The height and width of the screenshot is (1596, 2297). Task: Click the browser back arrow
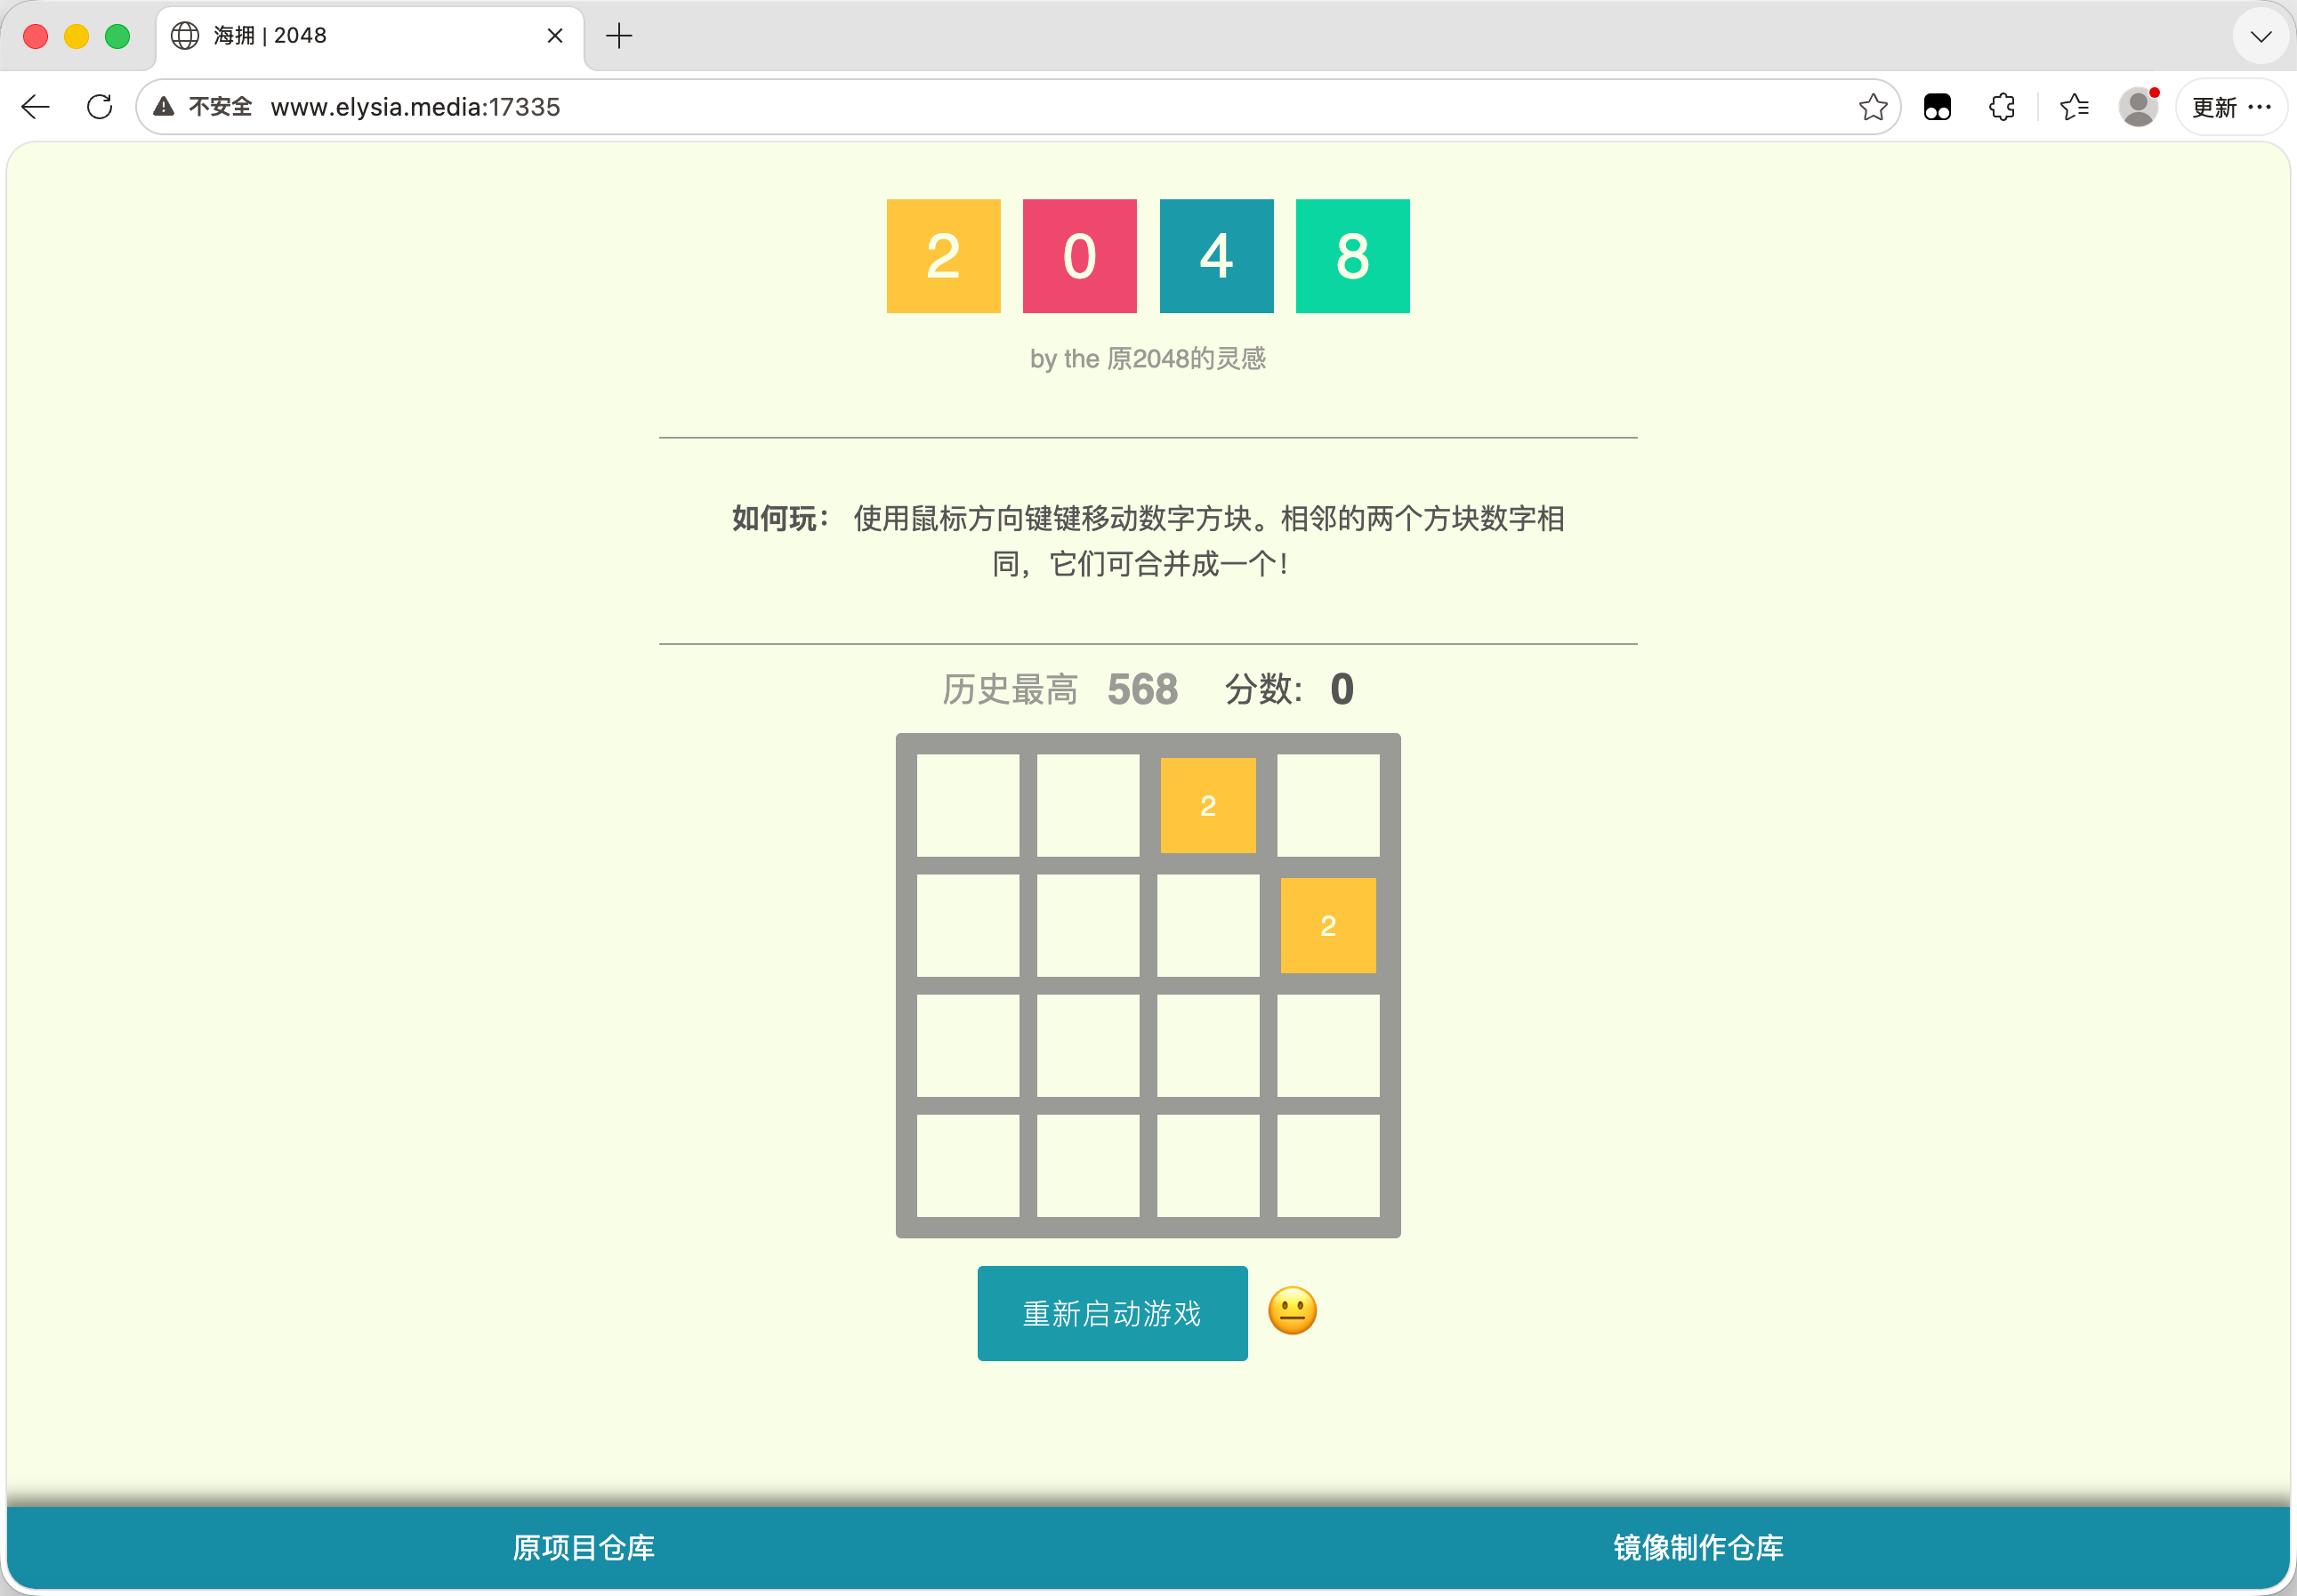pyautogui.click(x=36, y=107)
